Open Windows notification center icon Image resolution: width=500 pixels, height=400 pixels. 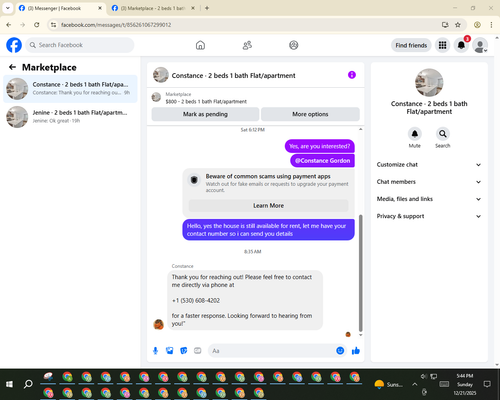click(487, 384)
